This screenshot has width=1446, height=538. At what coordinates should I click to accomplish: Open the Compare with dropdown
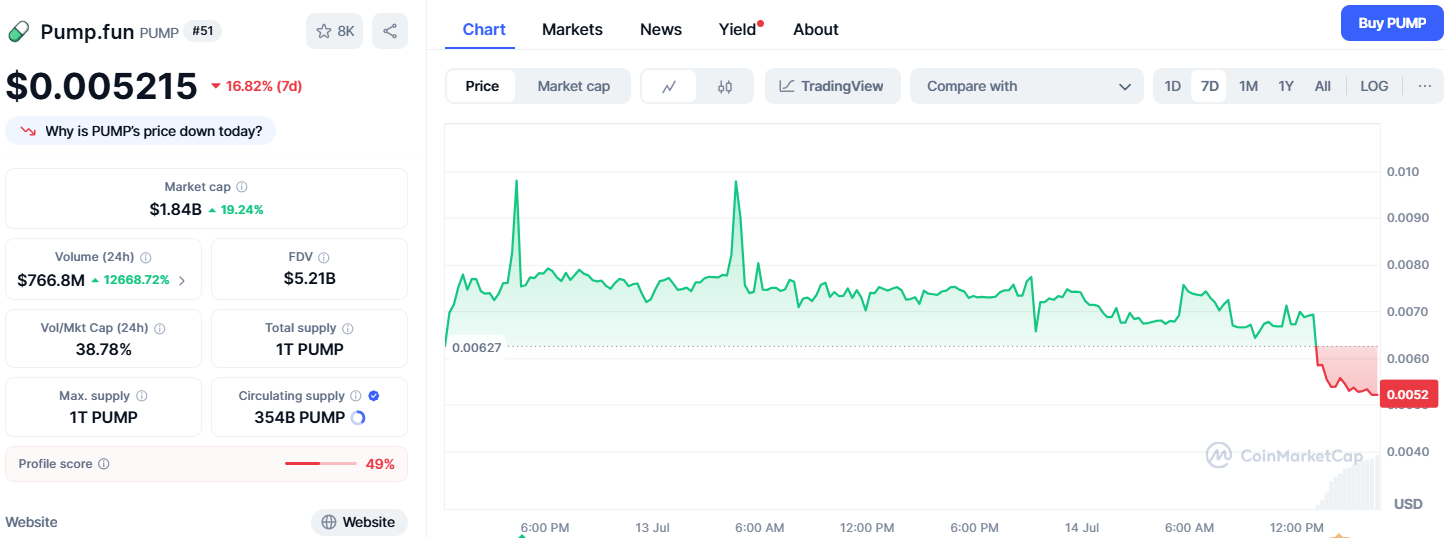(1026, 86)
